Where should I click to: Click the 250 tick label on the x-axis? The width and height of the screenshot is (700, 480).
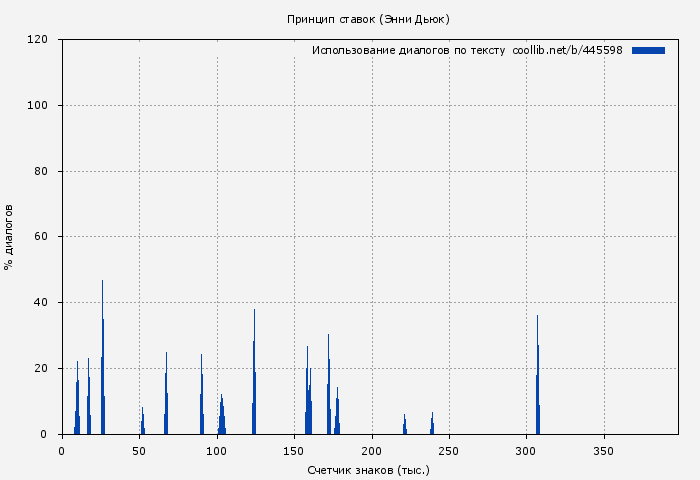[449, 451]
